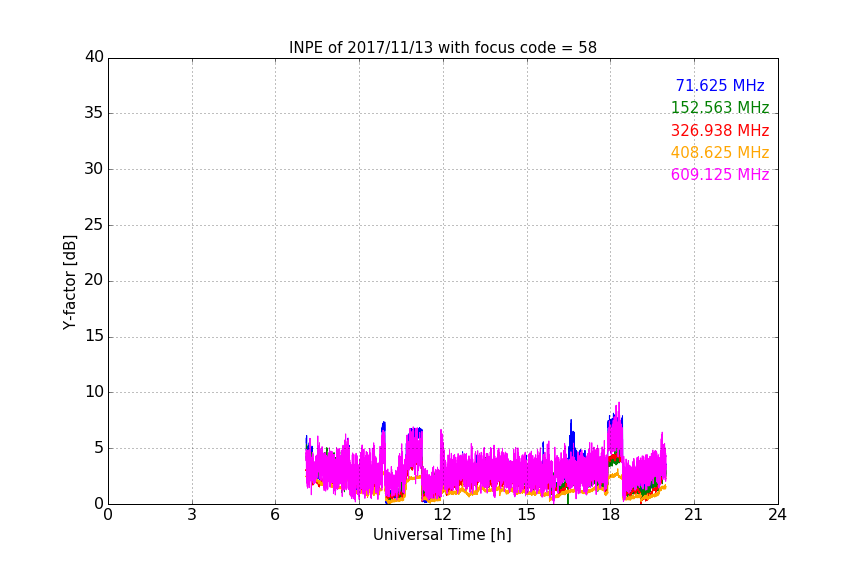Select the blue 71.625 MHz legend label
Image resolution: width=864 pixels, height=576 pixels.
pos(720,86)
